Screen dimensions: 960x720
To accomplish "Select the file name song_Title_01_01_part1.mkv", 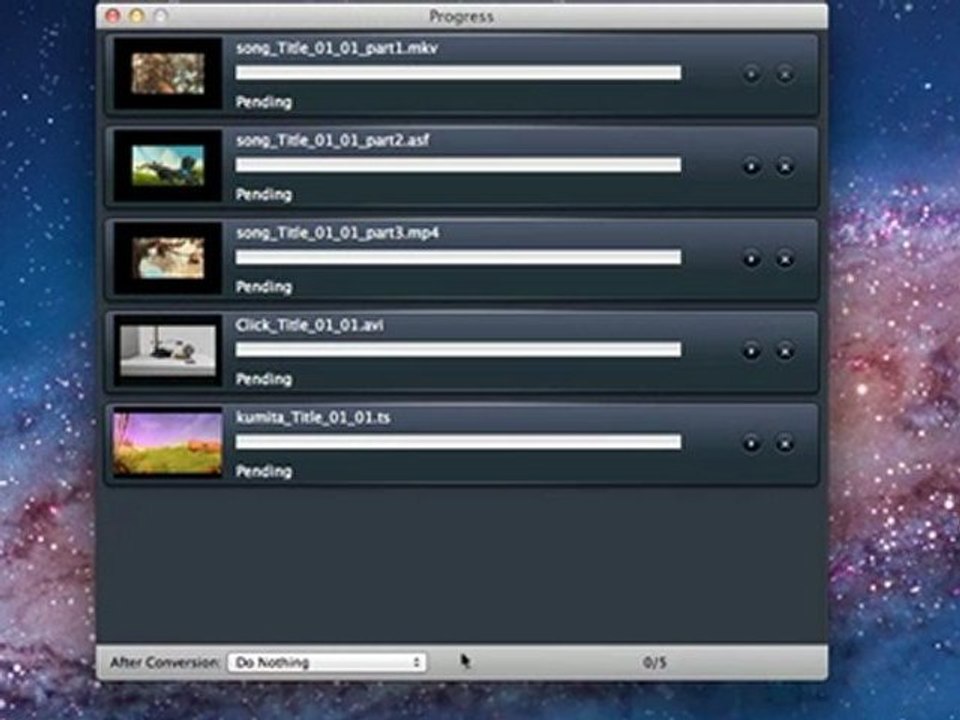I will point(337,48).
